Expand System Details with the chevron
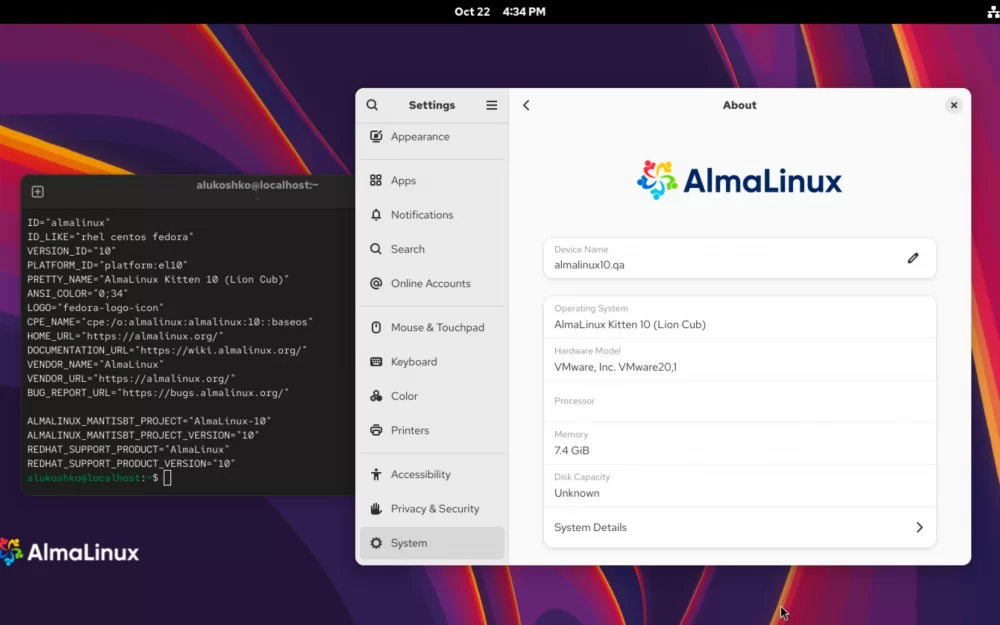This screenshot has height=625, width=1000. click(919, 527)
